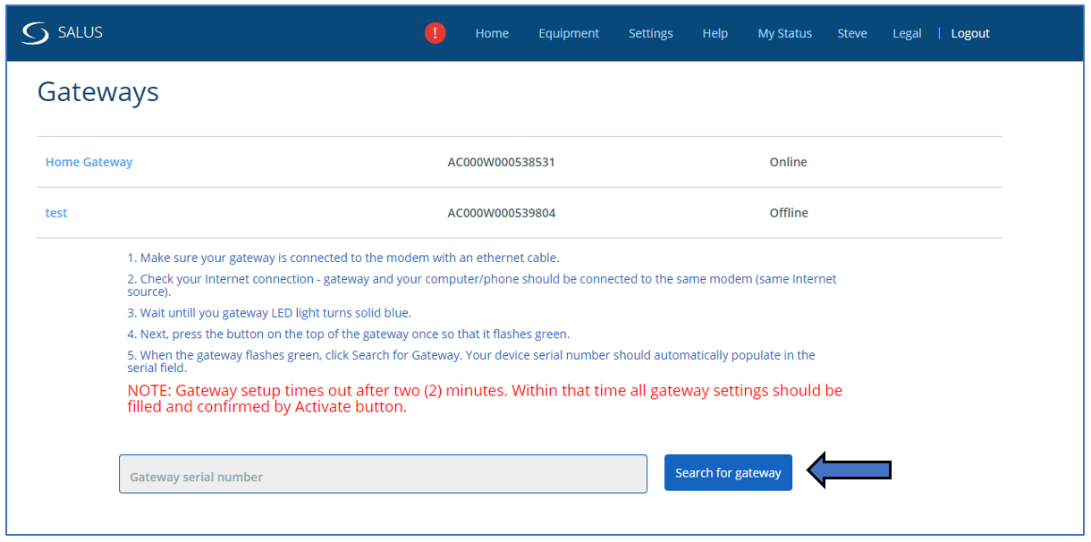This screenshot has height=542, width=1091.
Task: Open the red alert notification icon
Action: (x=435, y=33)
